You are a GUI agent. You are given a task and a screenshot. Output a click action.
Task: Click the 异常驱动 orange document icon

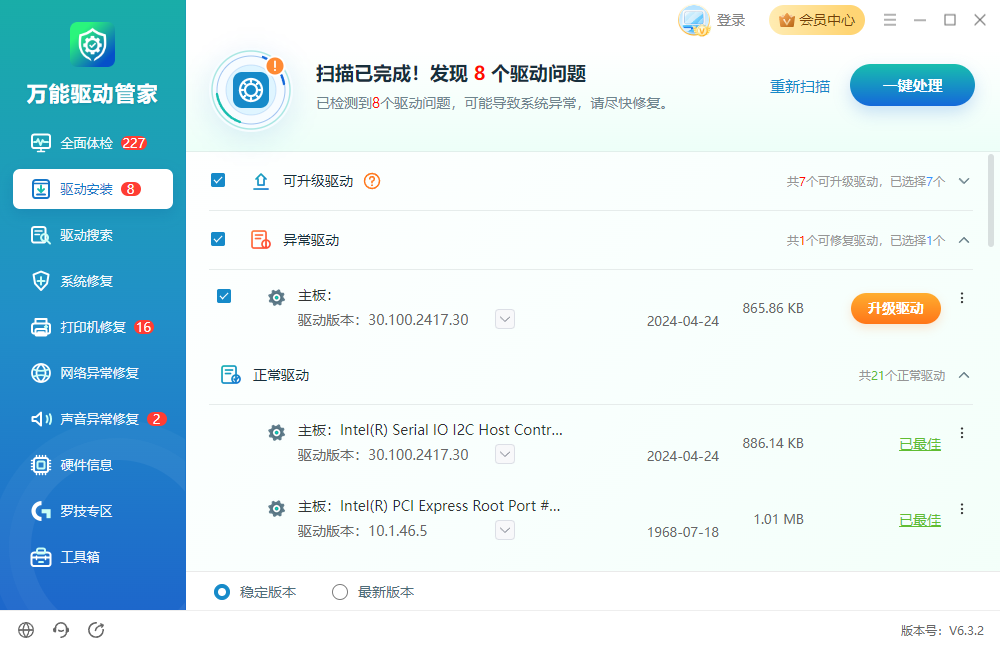260,240
